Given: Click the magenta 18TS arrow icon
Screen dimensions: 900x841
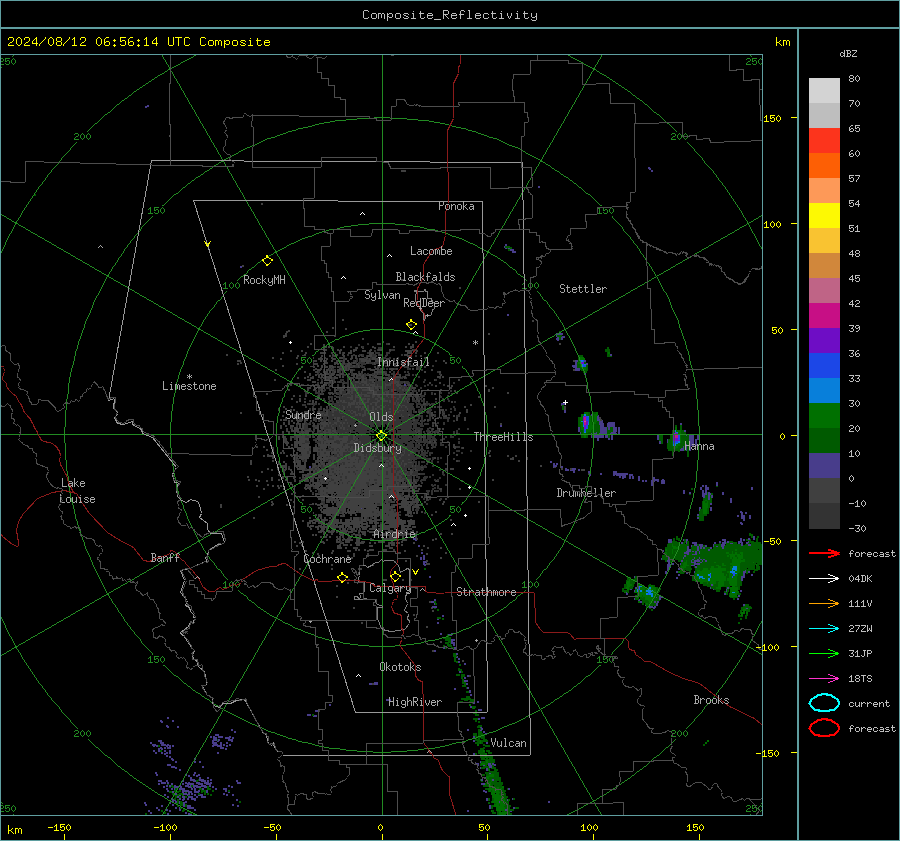Looking at the screenshot, I should 824,679.
